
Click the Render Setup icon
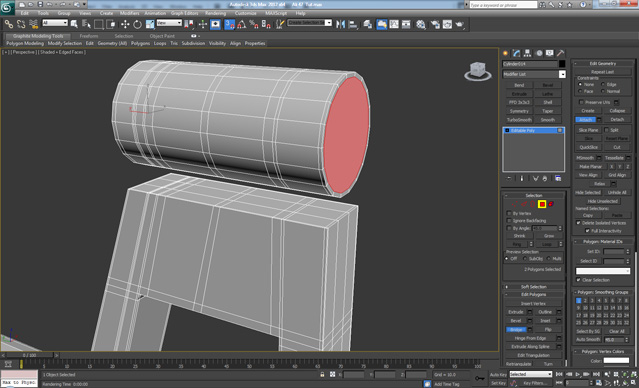435,24
